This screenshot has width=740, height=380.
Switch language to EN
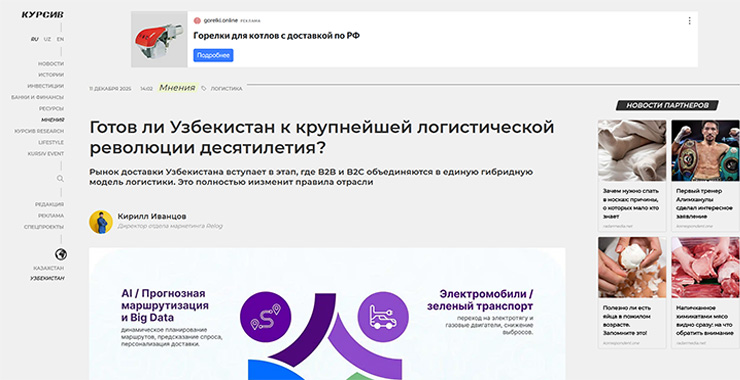click(x=60, y=39)
